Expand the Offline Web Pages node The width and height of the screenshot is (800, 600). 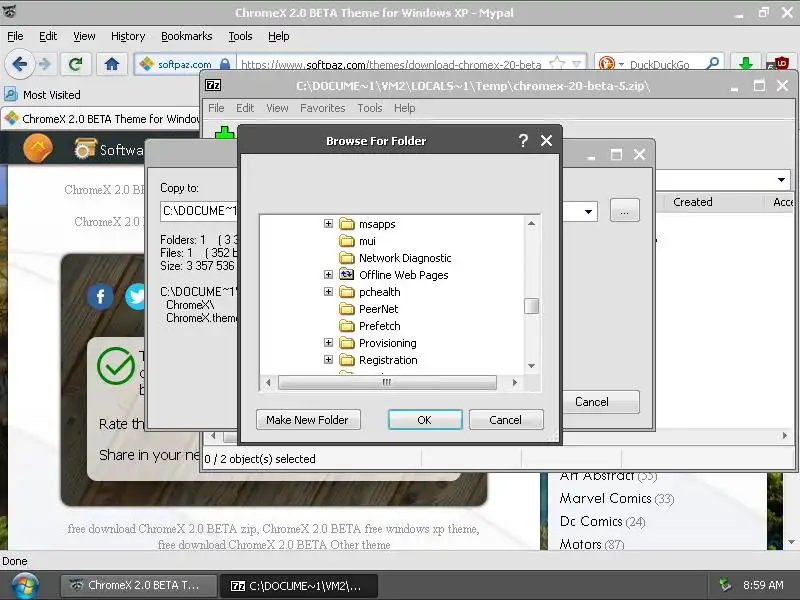tap(328, 274)
